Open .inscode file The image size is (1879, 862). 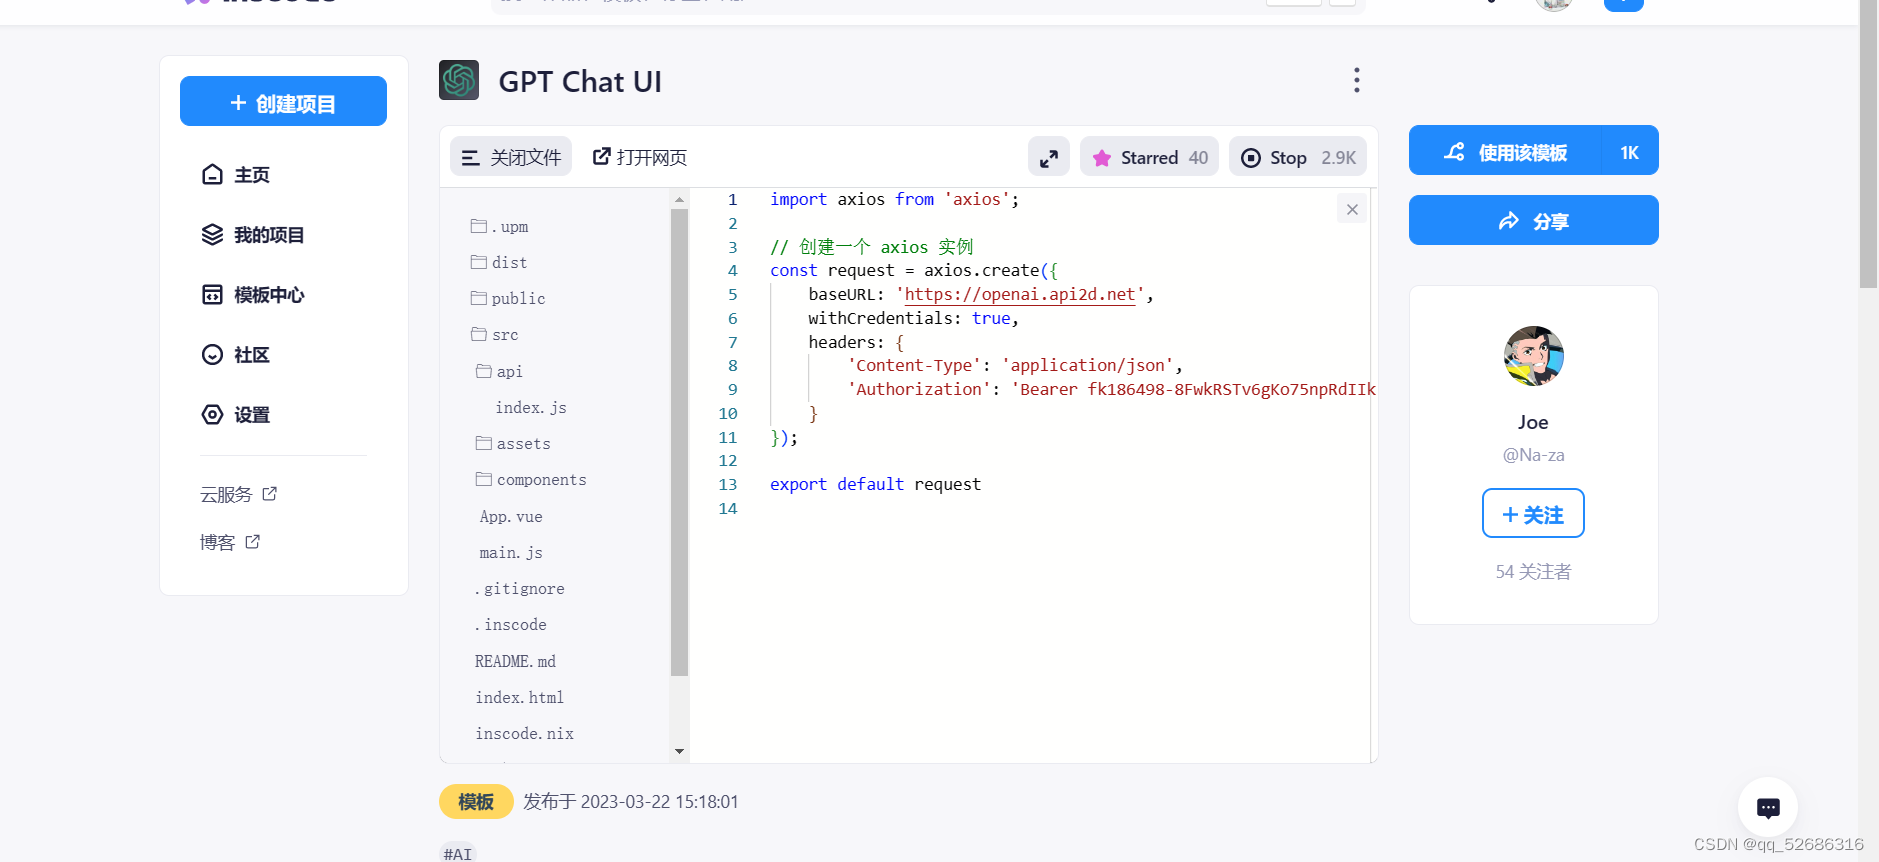coord(511,624)
